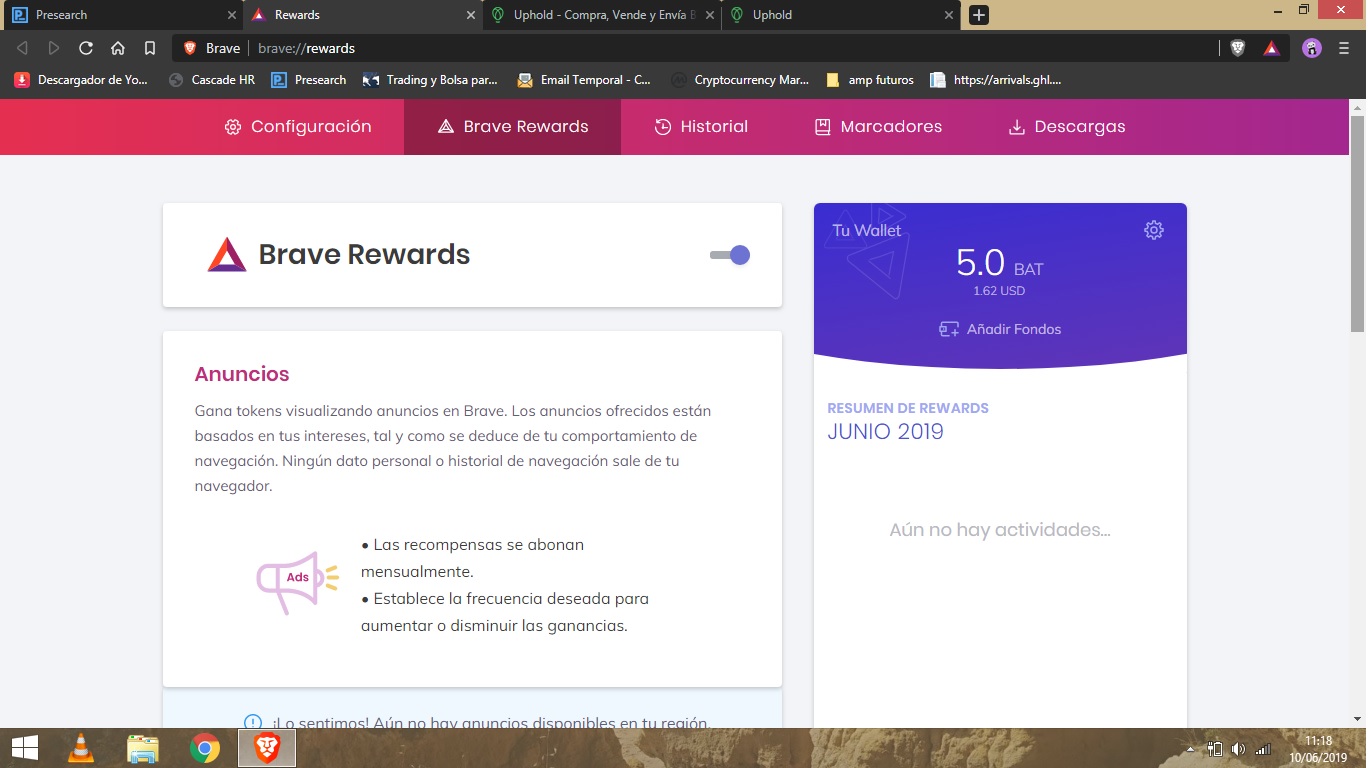The height and width of the screenshot is (768, 1368).
Task: Click the Anuncios section heading
Action: click(x=242, y=374)
